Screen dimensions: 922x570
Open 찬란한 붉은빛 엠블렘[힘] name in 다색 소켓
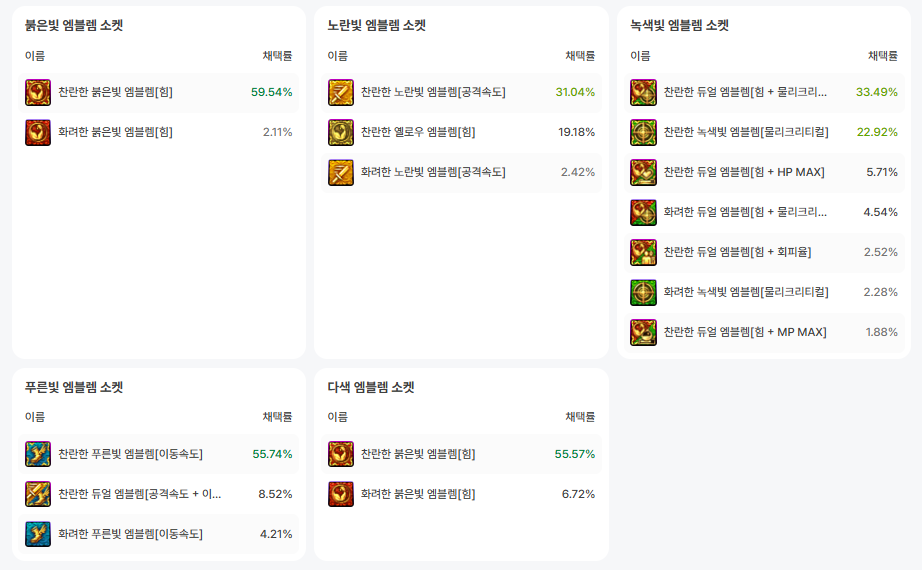[418, 454]
